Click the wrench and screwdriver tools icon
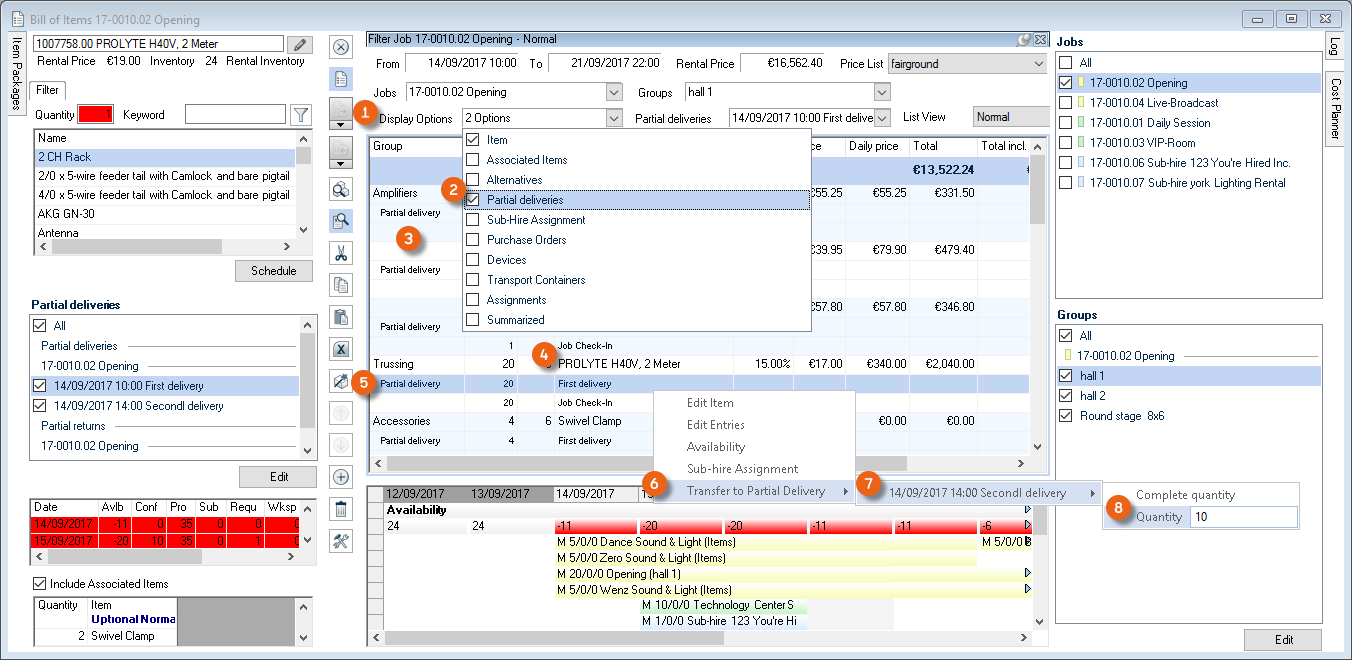The height and width of the screenshot is (660, 1352). pos(341,541)
